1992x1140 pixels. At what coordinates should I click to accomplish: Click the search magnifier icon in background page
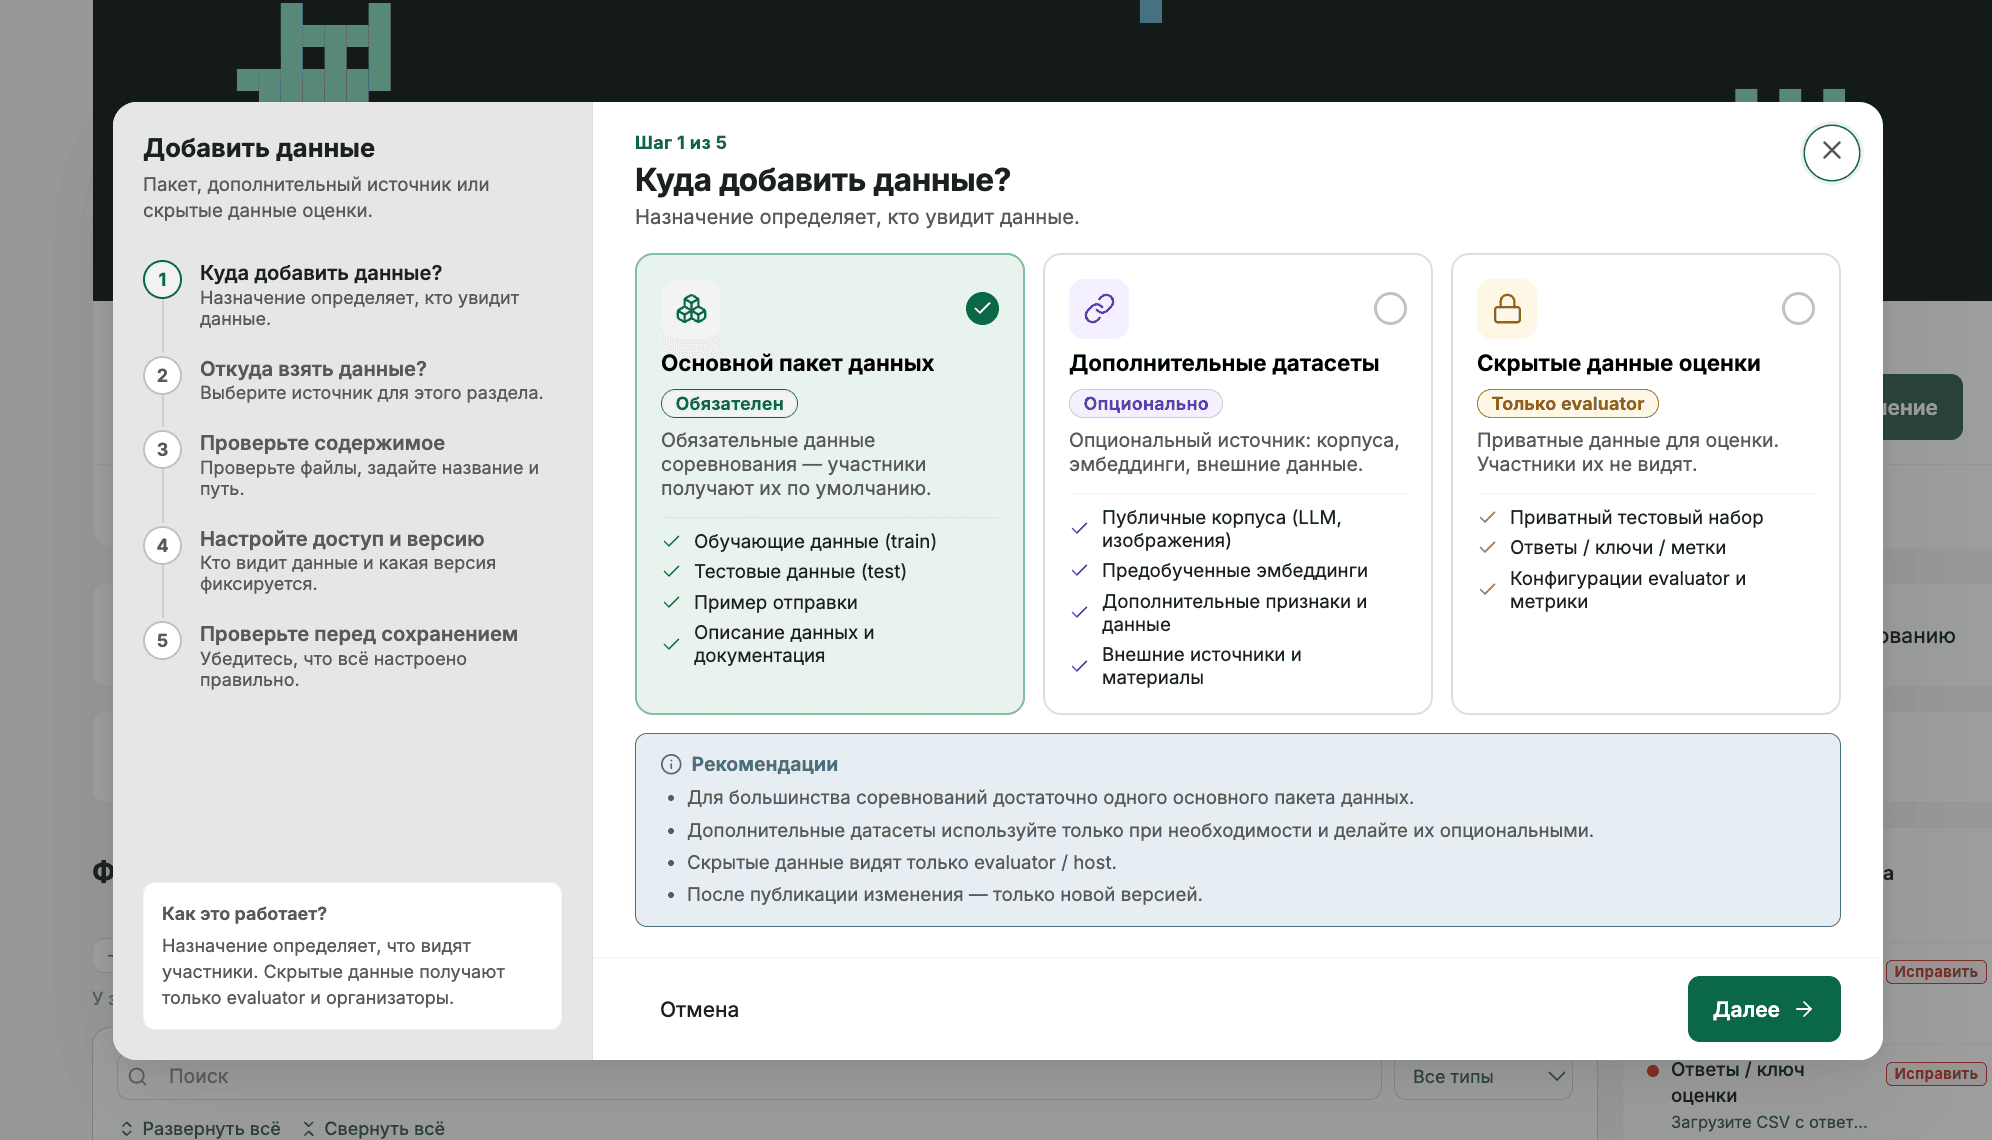pyautogui.click(x=138, y=1076)
